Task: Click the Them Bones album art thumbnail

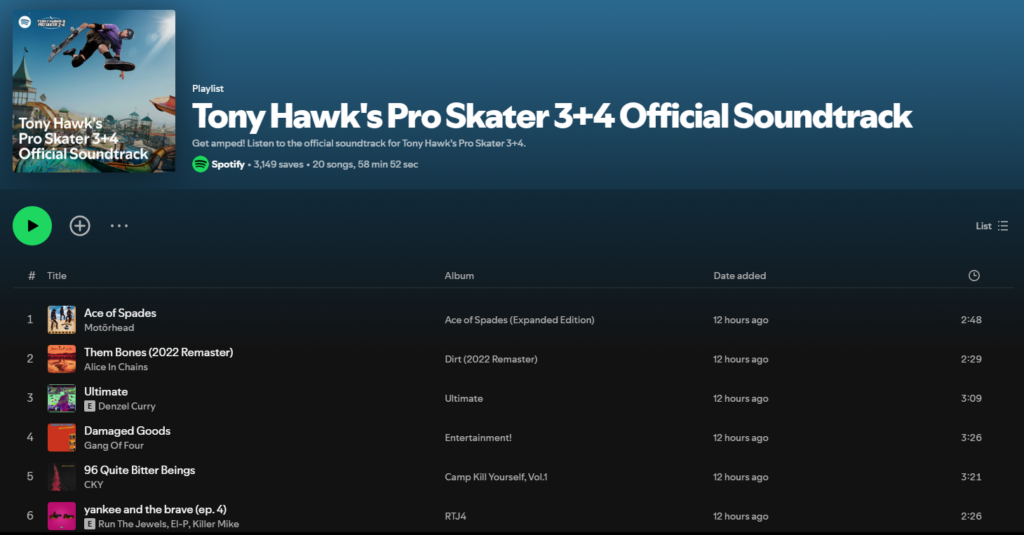Action: (62, 359)
